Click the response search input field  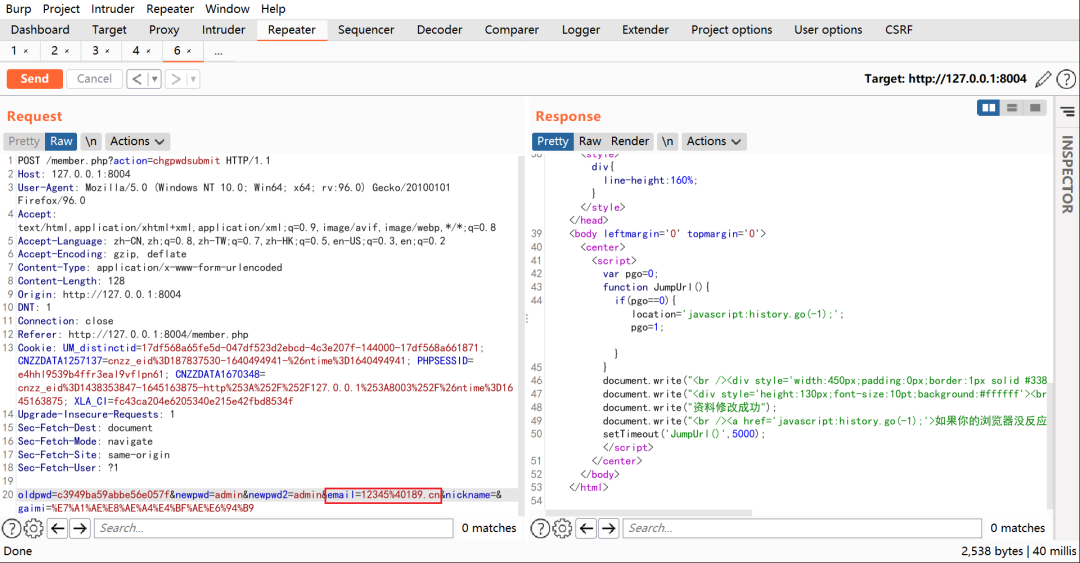pos(802,529)
